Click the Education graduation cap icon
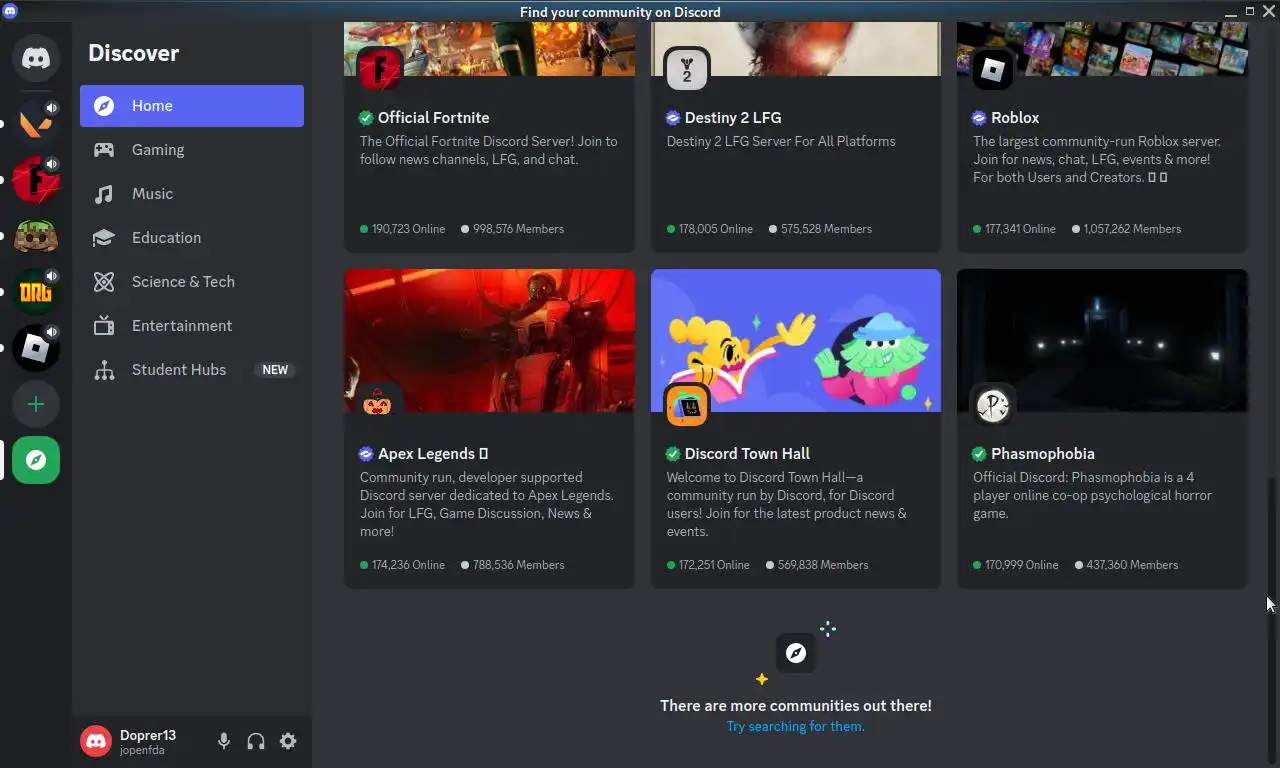1280x768 pixels. coord(104,238)
